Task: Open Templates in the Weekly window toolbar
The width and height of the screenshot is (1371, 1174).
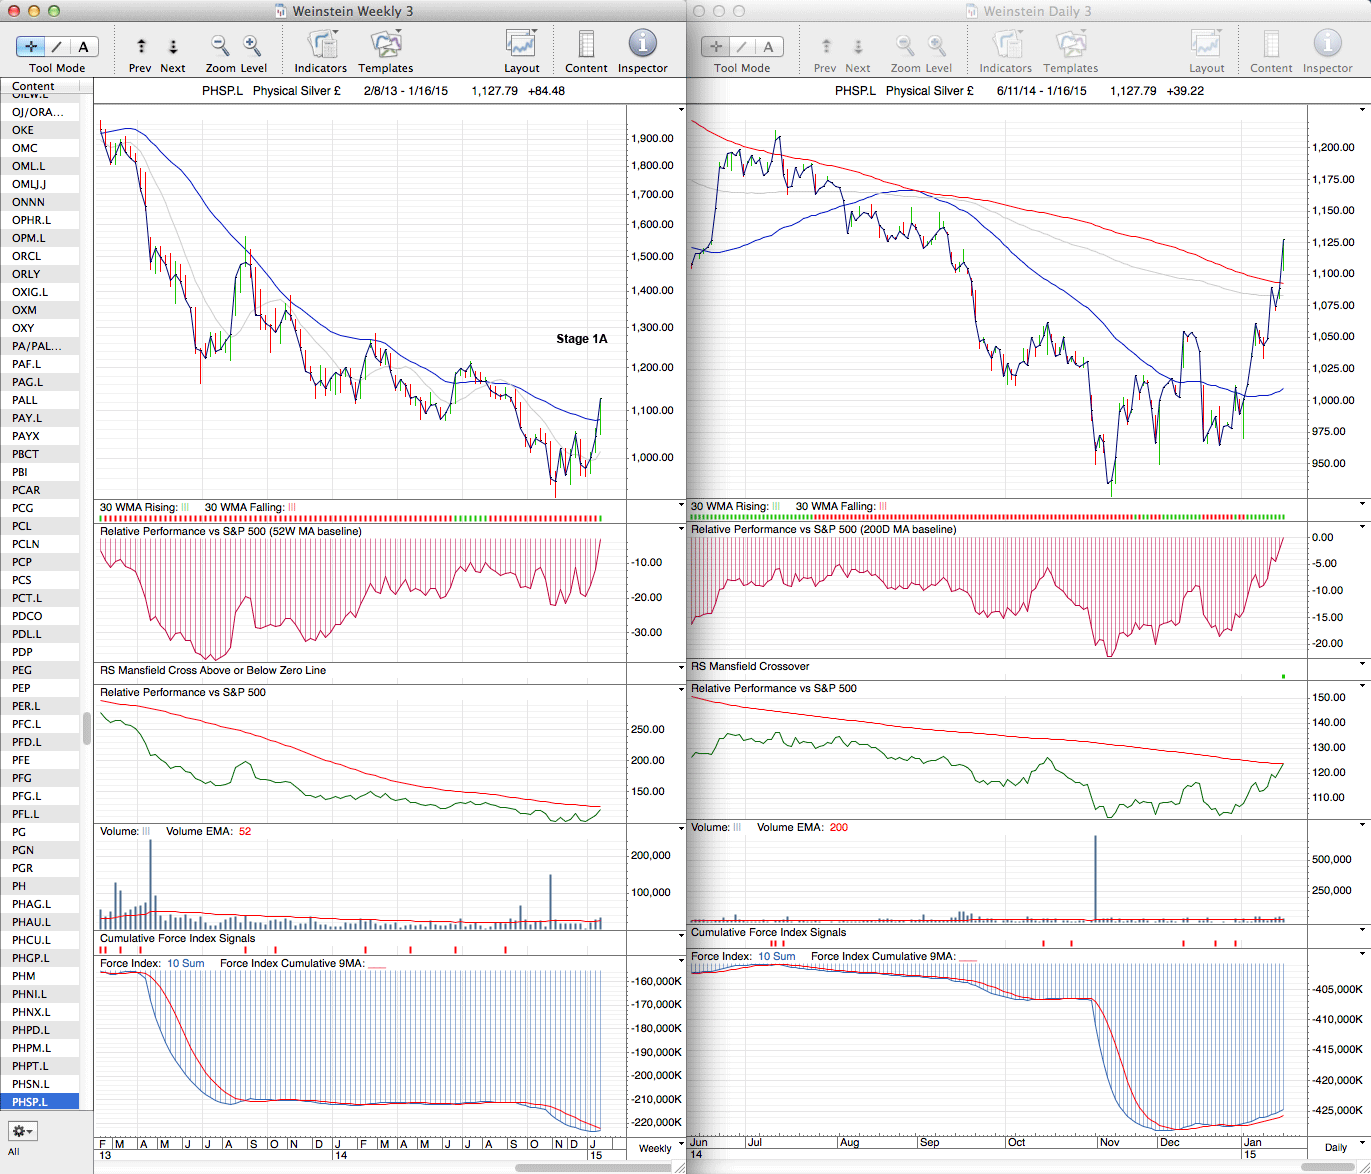Action: click(x=386, y=45)
